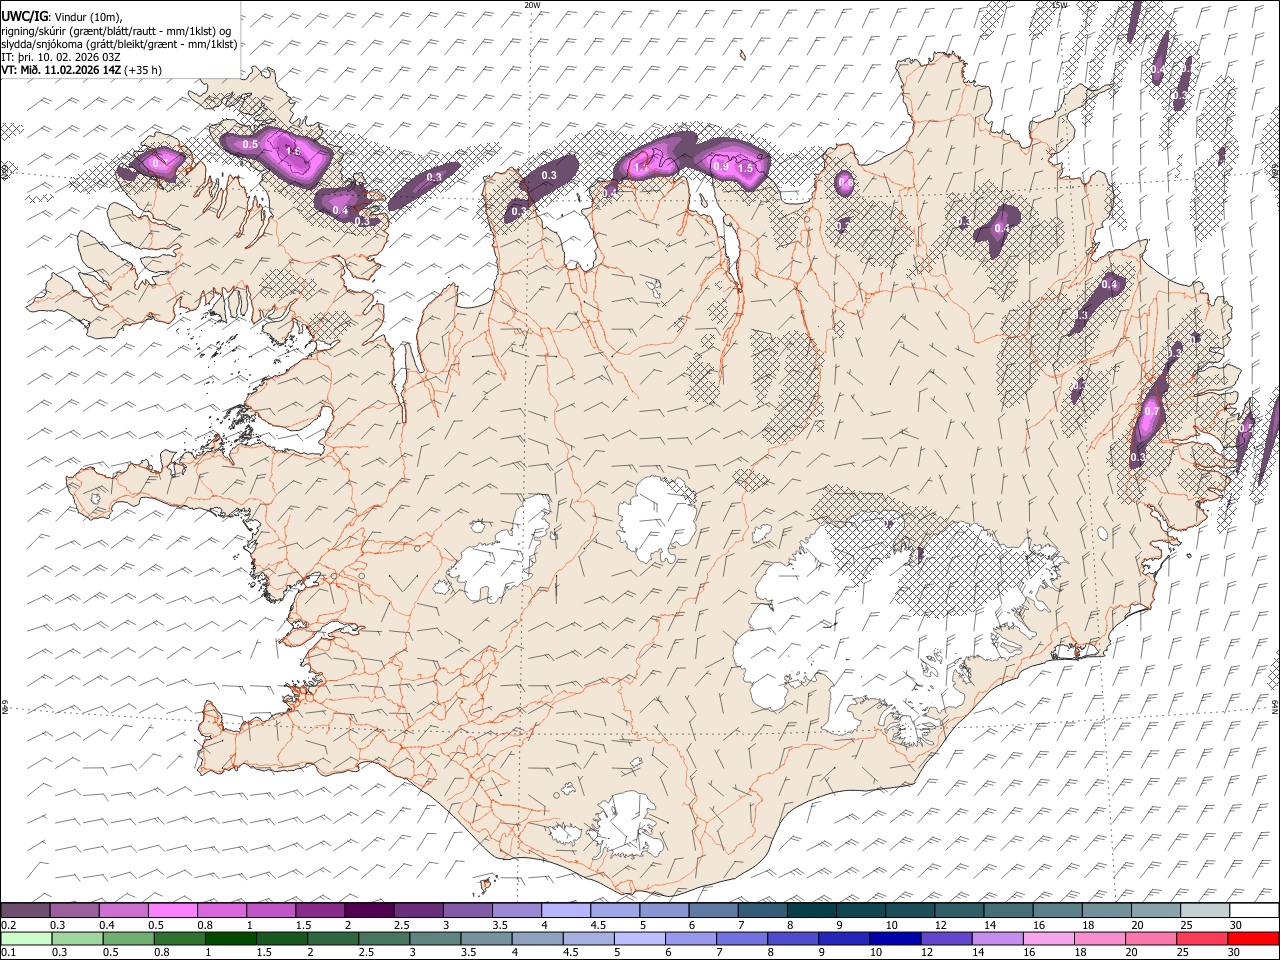Click the "0.5" value in Westfjords snow patch
The image size is (1280, 960).
[250, 145]
